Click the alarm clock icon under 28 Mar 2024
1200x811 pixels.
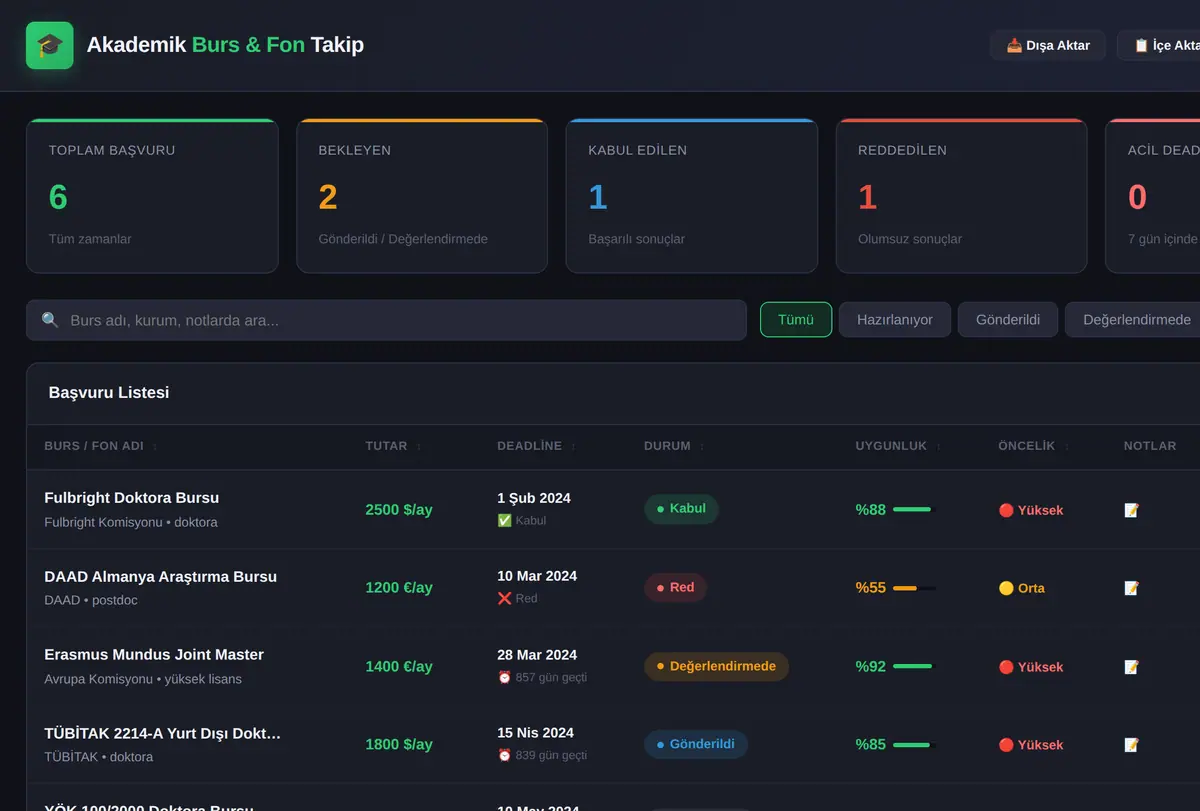coord(504,677)
